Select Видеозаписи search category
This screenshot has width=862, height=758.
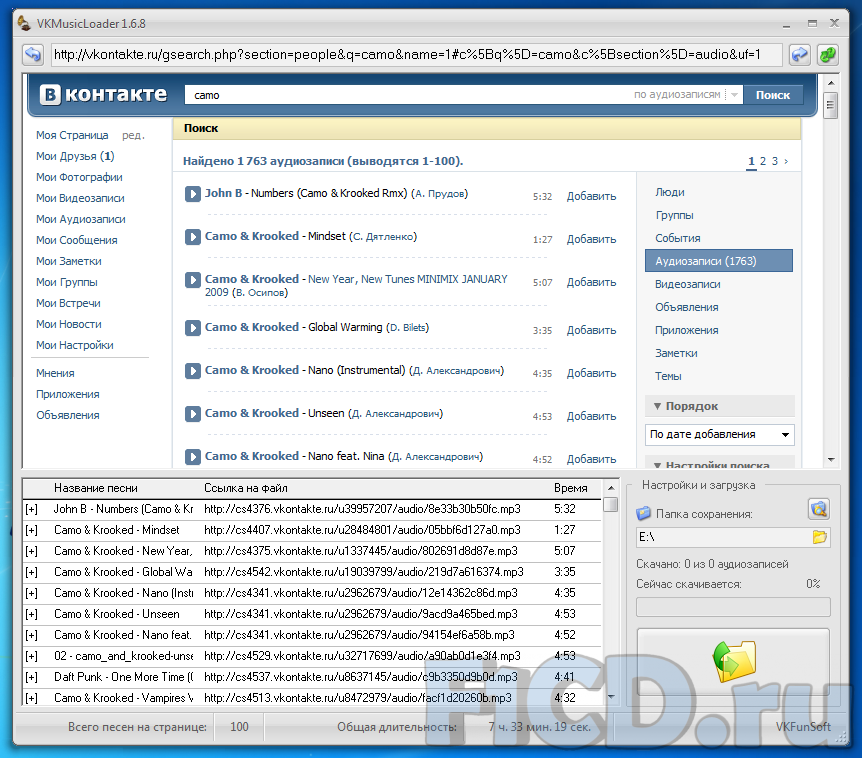(x=687, y=284)
